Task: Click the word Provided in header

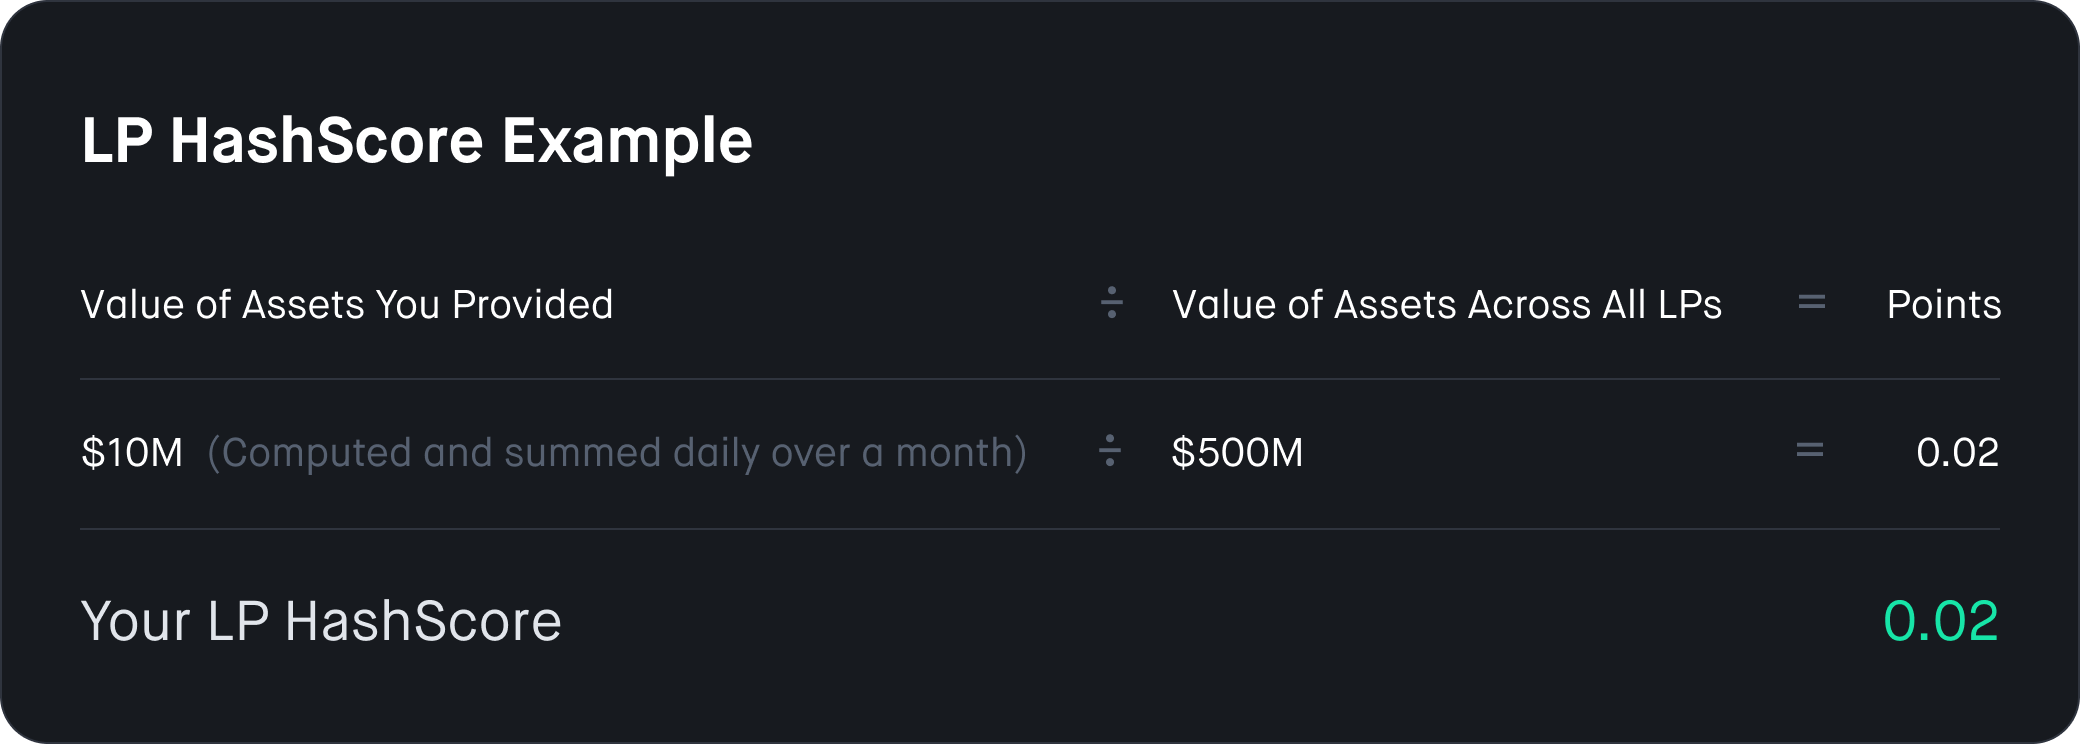Action: tap(532, 305)
